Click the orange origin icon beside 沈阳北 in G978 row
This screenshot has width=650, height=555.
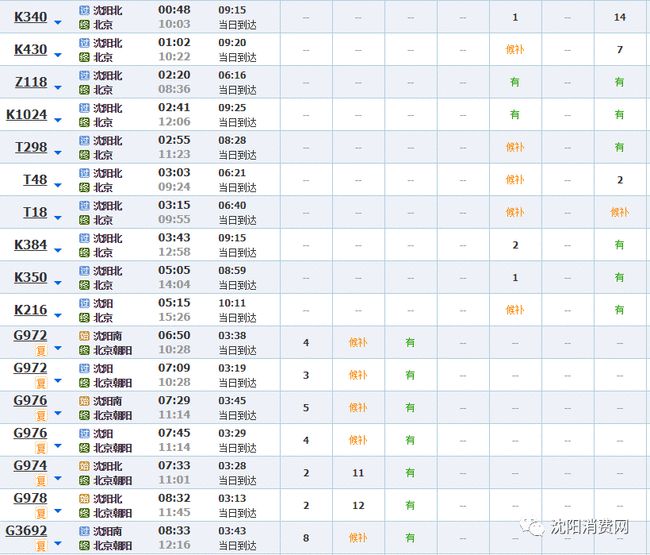tap(85, 499)
